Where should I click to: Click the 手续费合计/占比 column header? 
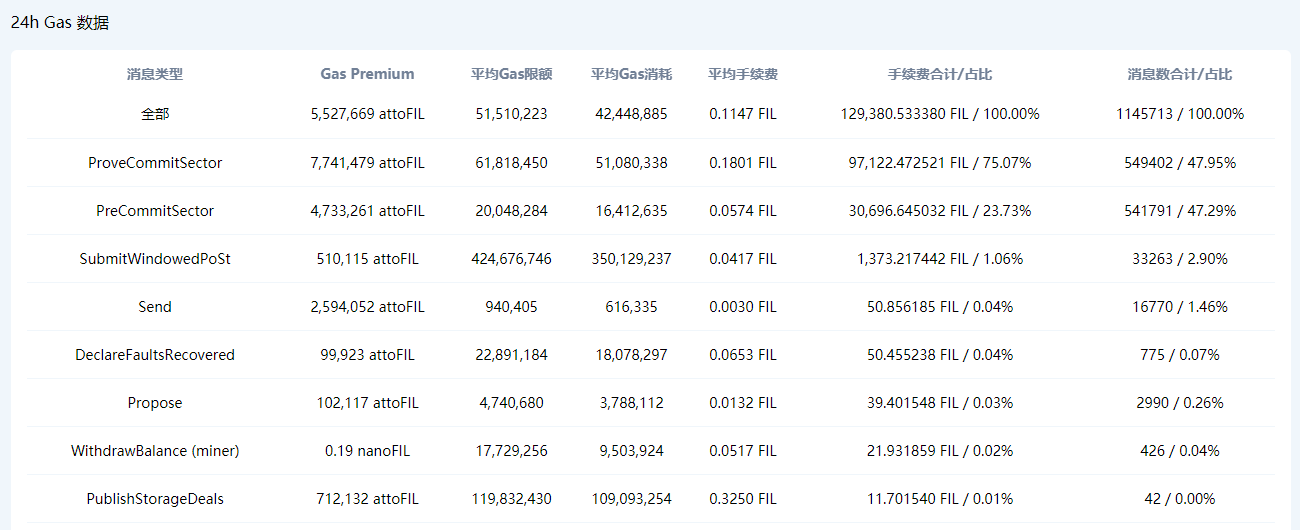pos(940,74)
